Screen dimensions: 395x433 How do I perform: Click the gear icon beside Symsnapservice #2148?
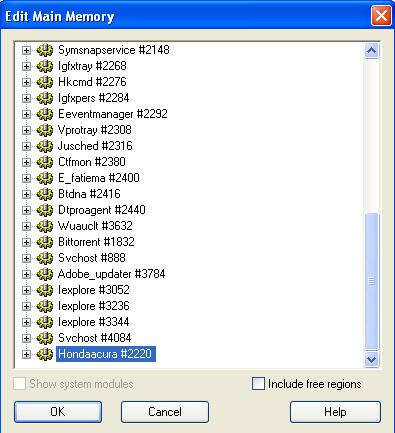(x=45, y=50)
